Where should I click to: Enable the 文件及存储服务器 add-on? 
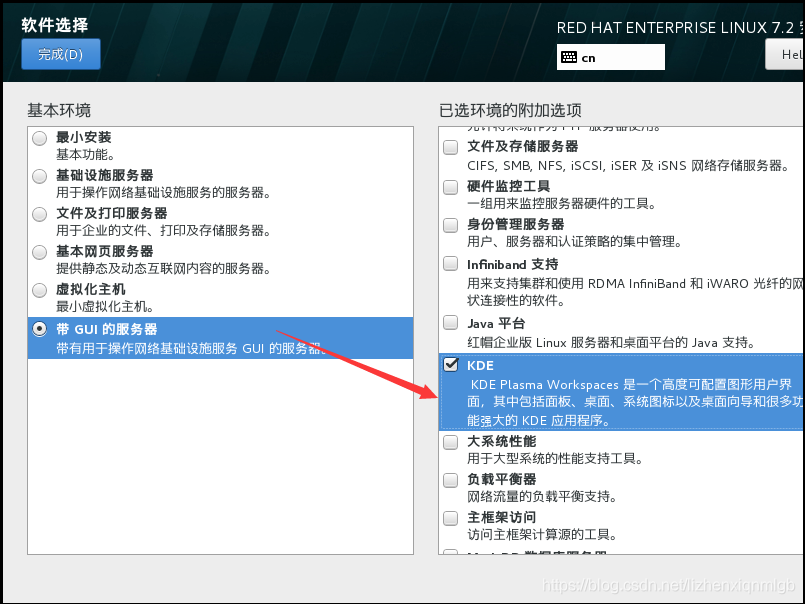450,146
